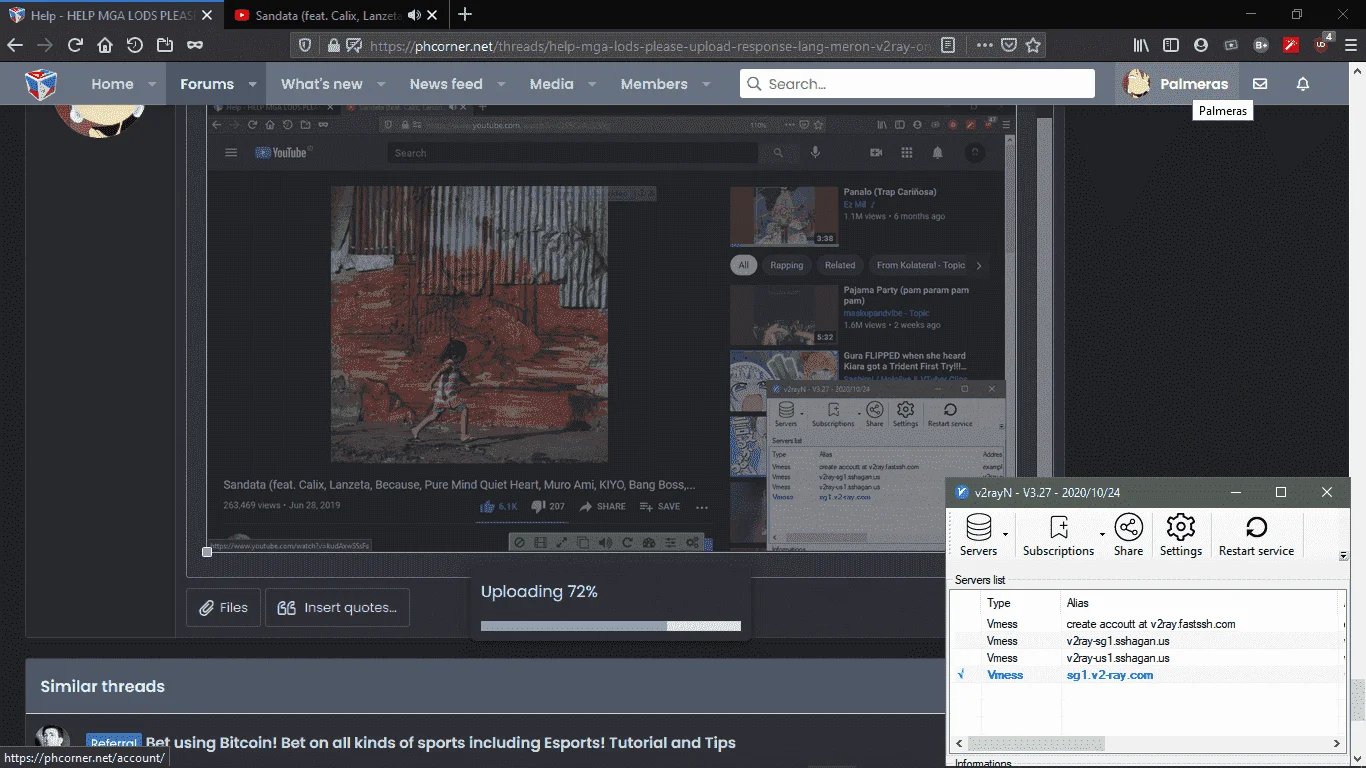Click the Referral thread prefix label
This screenshot has width=1366, height=768.
click(x=113, y=743)
